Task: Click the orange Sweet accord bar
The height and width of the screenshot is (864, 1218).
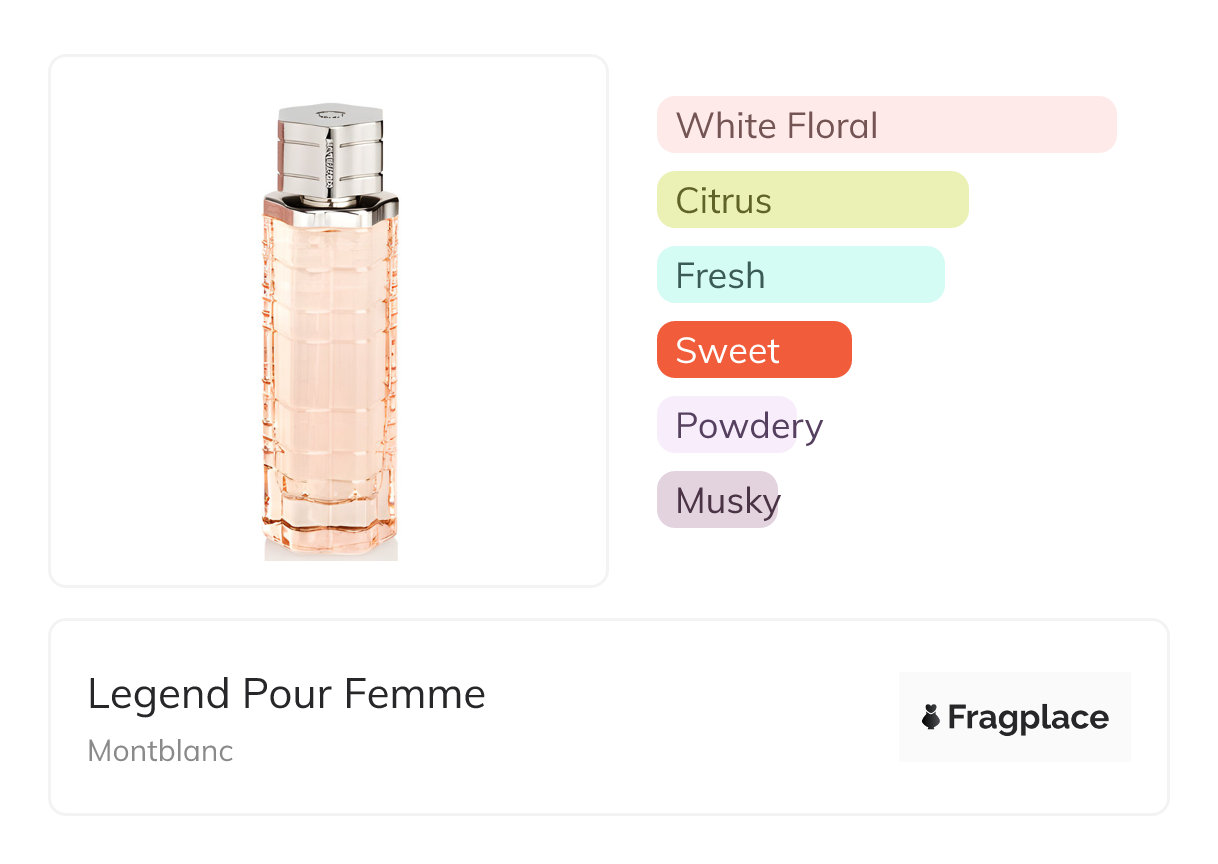Action: click(x=754, y=350)
